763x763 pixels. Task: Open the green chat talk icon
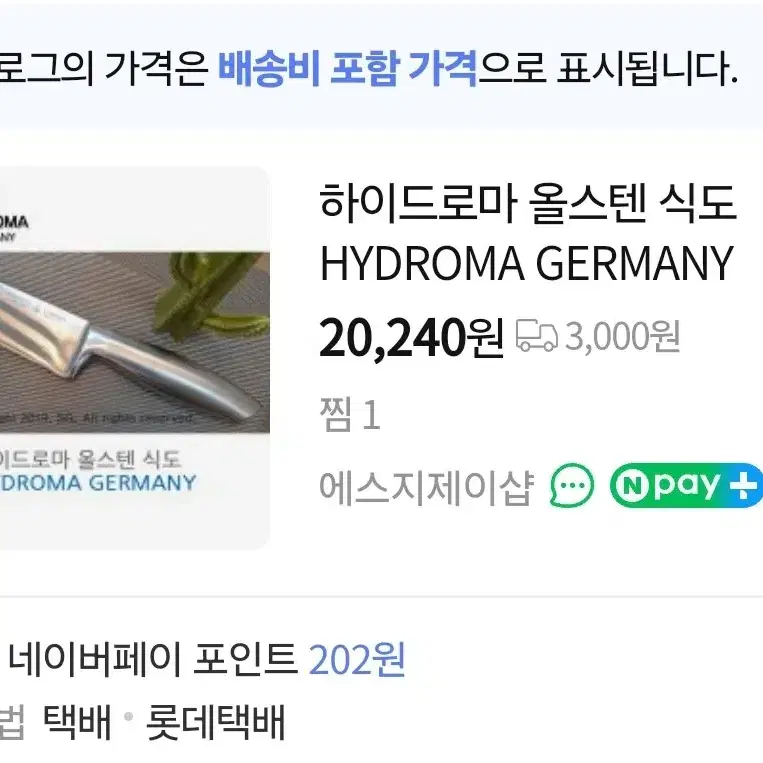572,485
